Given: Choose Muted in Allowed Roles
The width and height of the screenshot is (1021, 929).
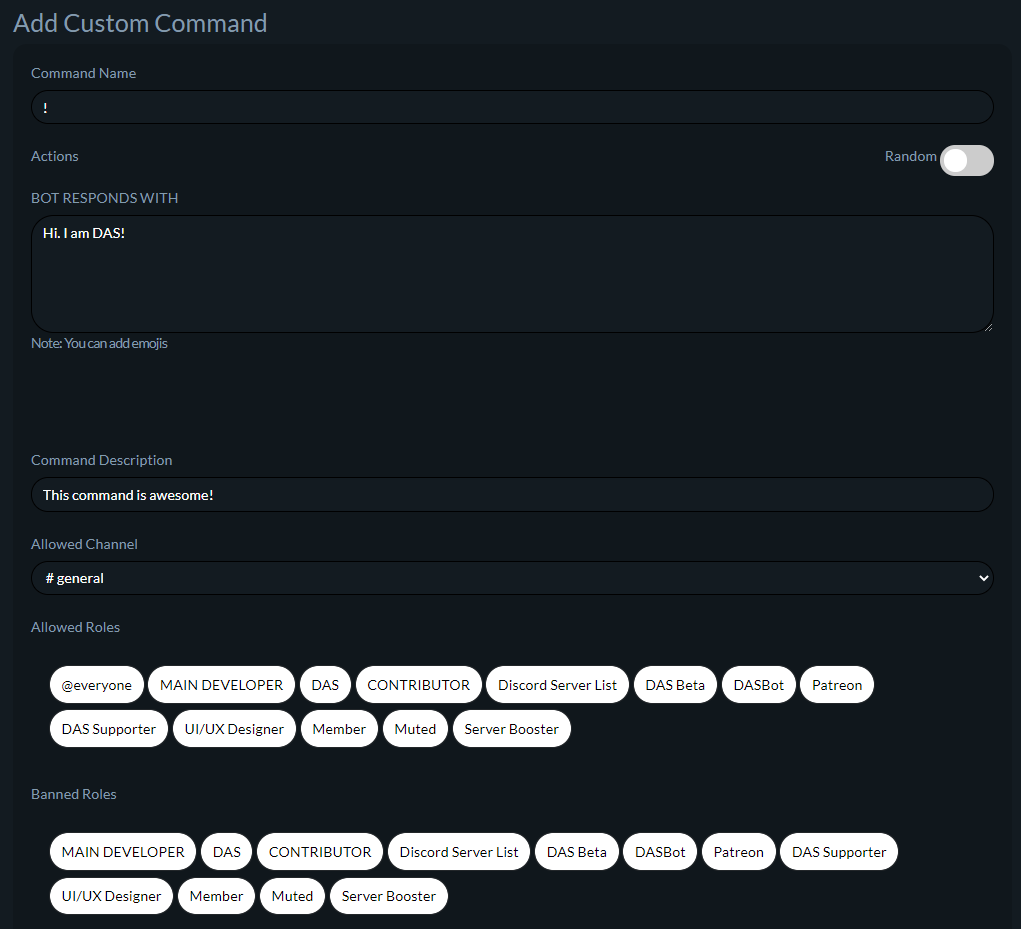Looking at the screenshot, I should pos(415,729).
